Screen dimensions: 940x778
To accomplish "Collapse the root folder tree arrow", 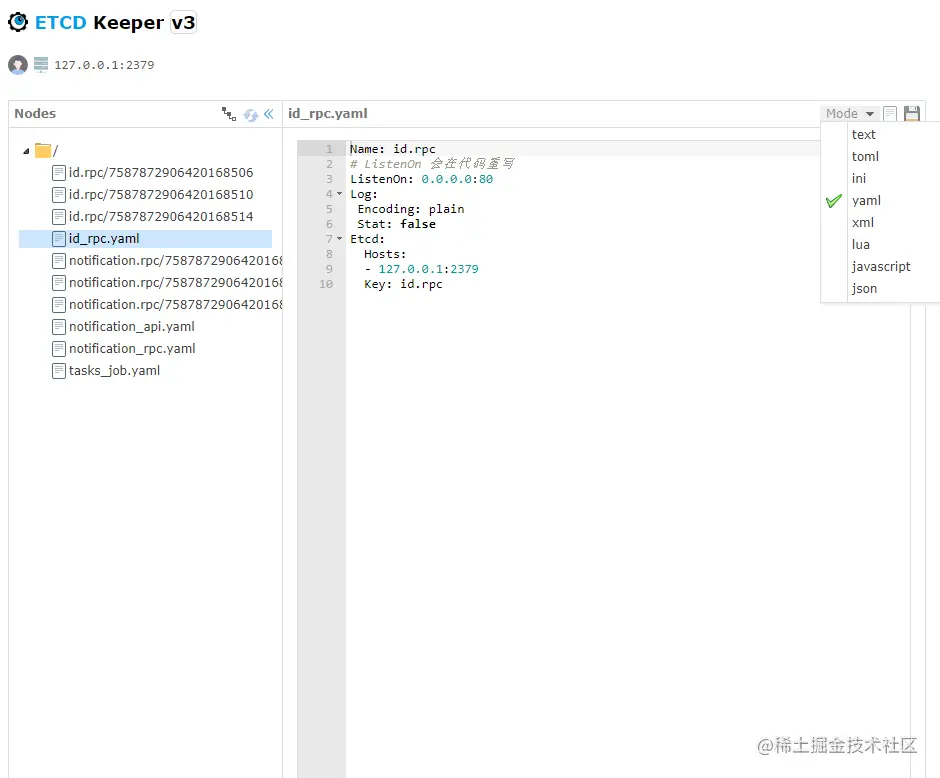I will pos(26,151).
